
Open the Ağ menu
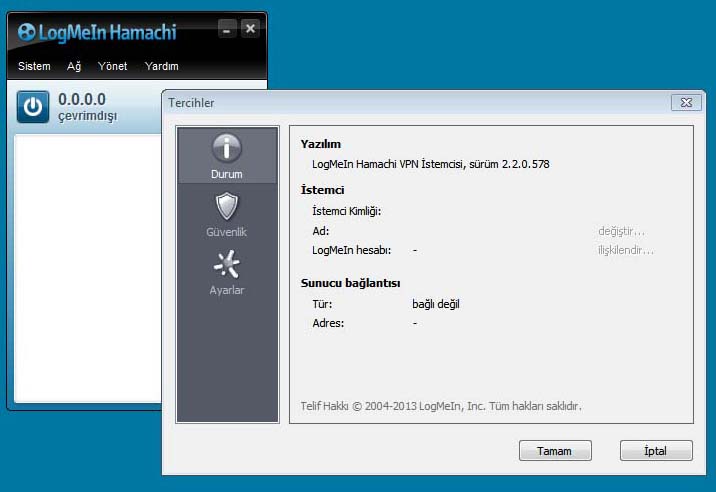pos(74,66)
